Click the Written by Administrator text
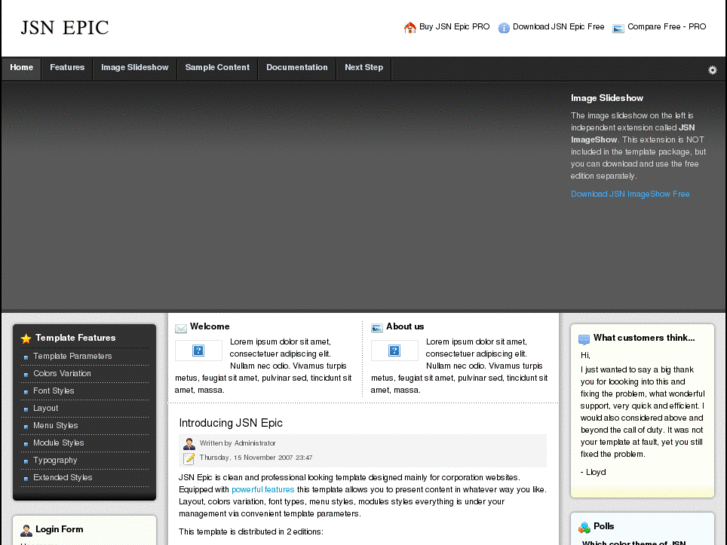This screenshot has height=545, width=727. coord(237,443)
